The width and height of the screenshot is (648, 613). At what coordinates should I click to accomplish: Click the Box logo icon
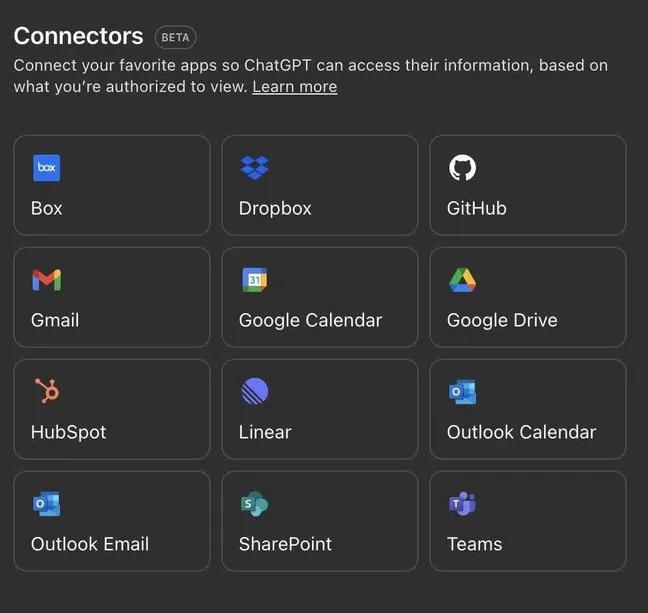tap(46, 168)
